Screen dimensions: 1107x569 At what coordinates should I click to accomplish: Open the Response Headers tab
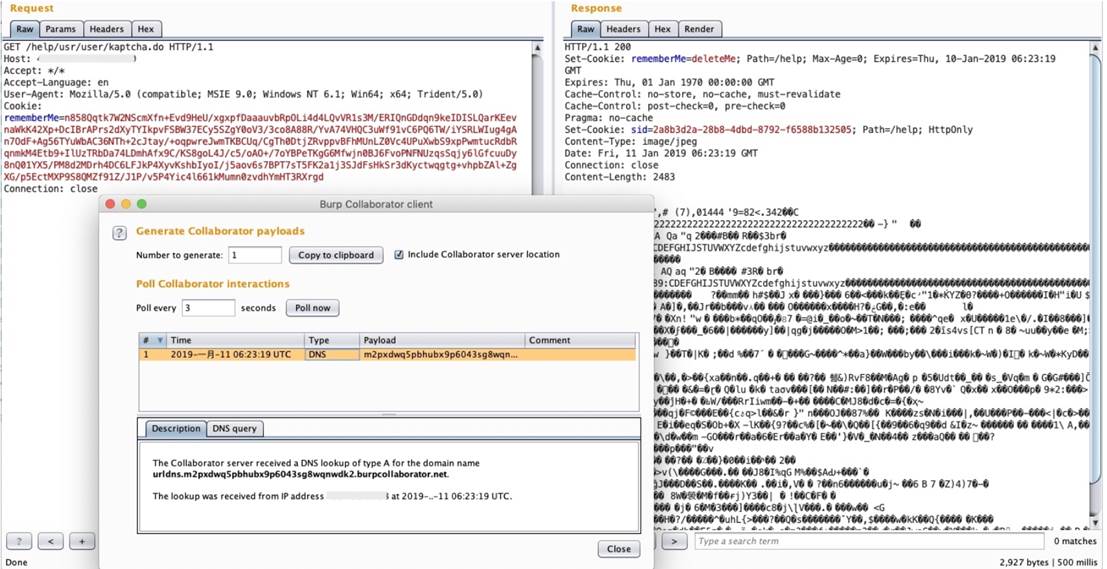623,29
